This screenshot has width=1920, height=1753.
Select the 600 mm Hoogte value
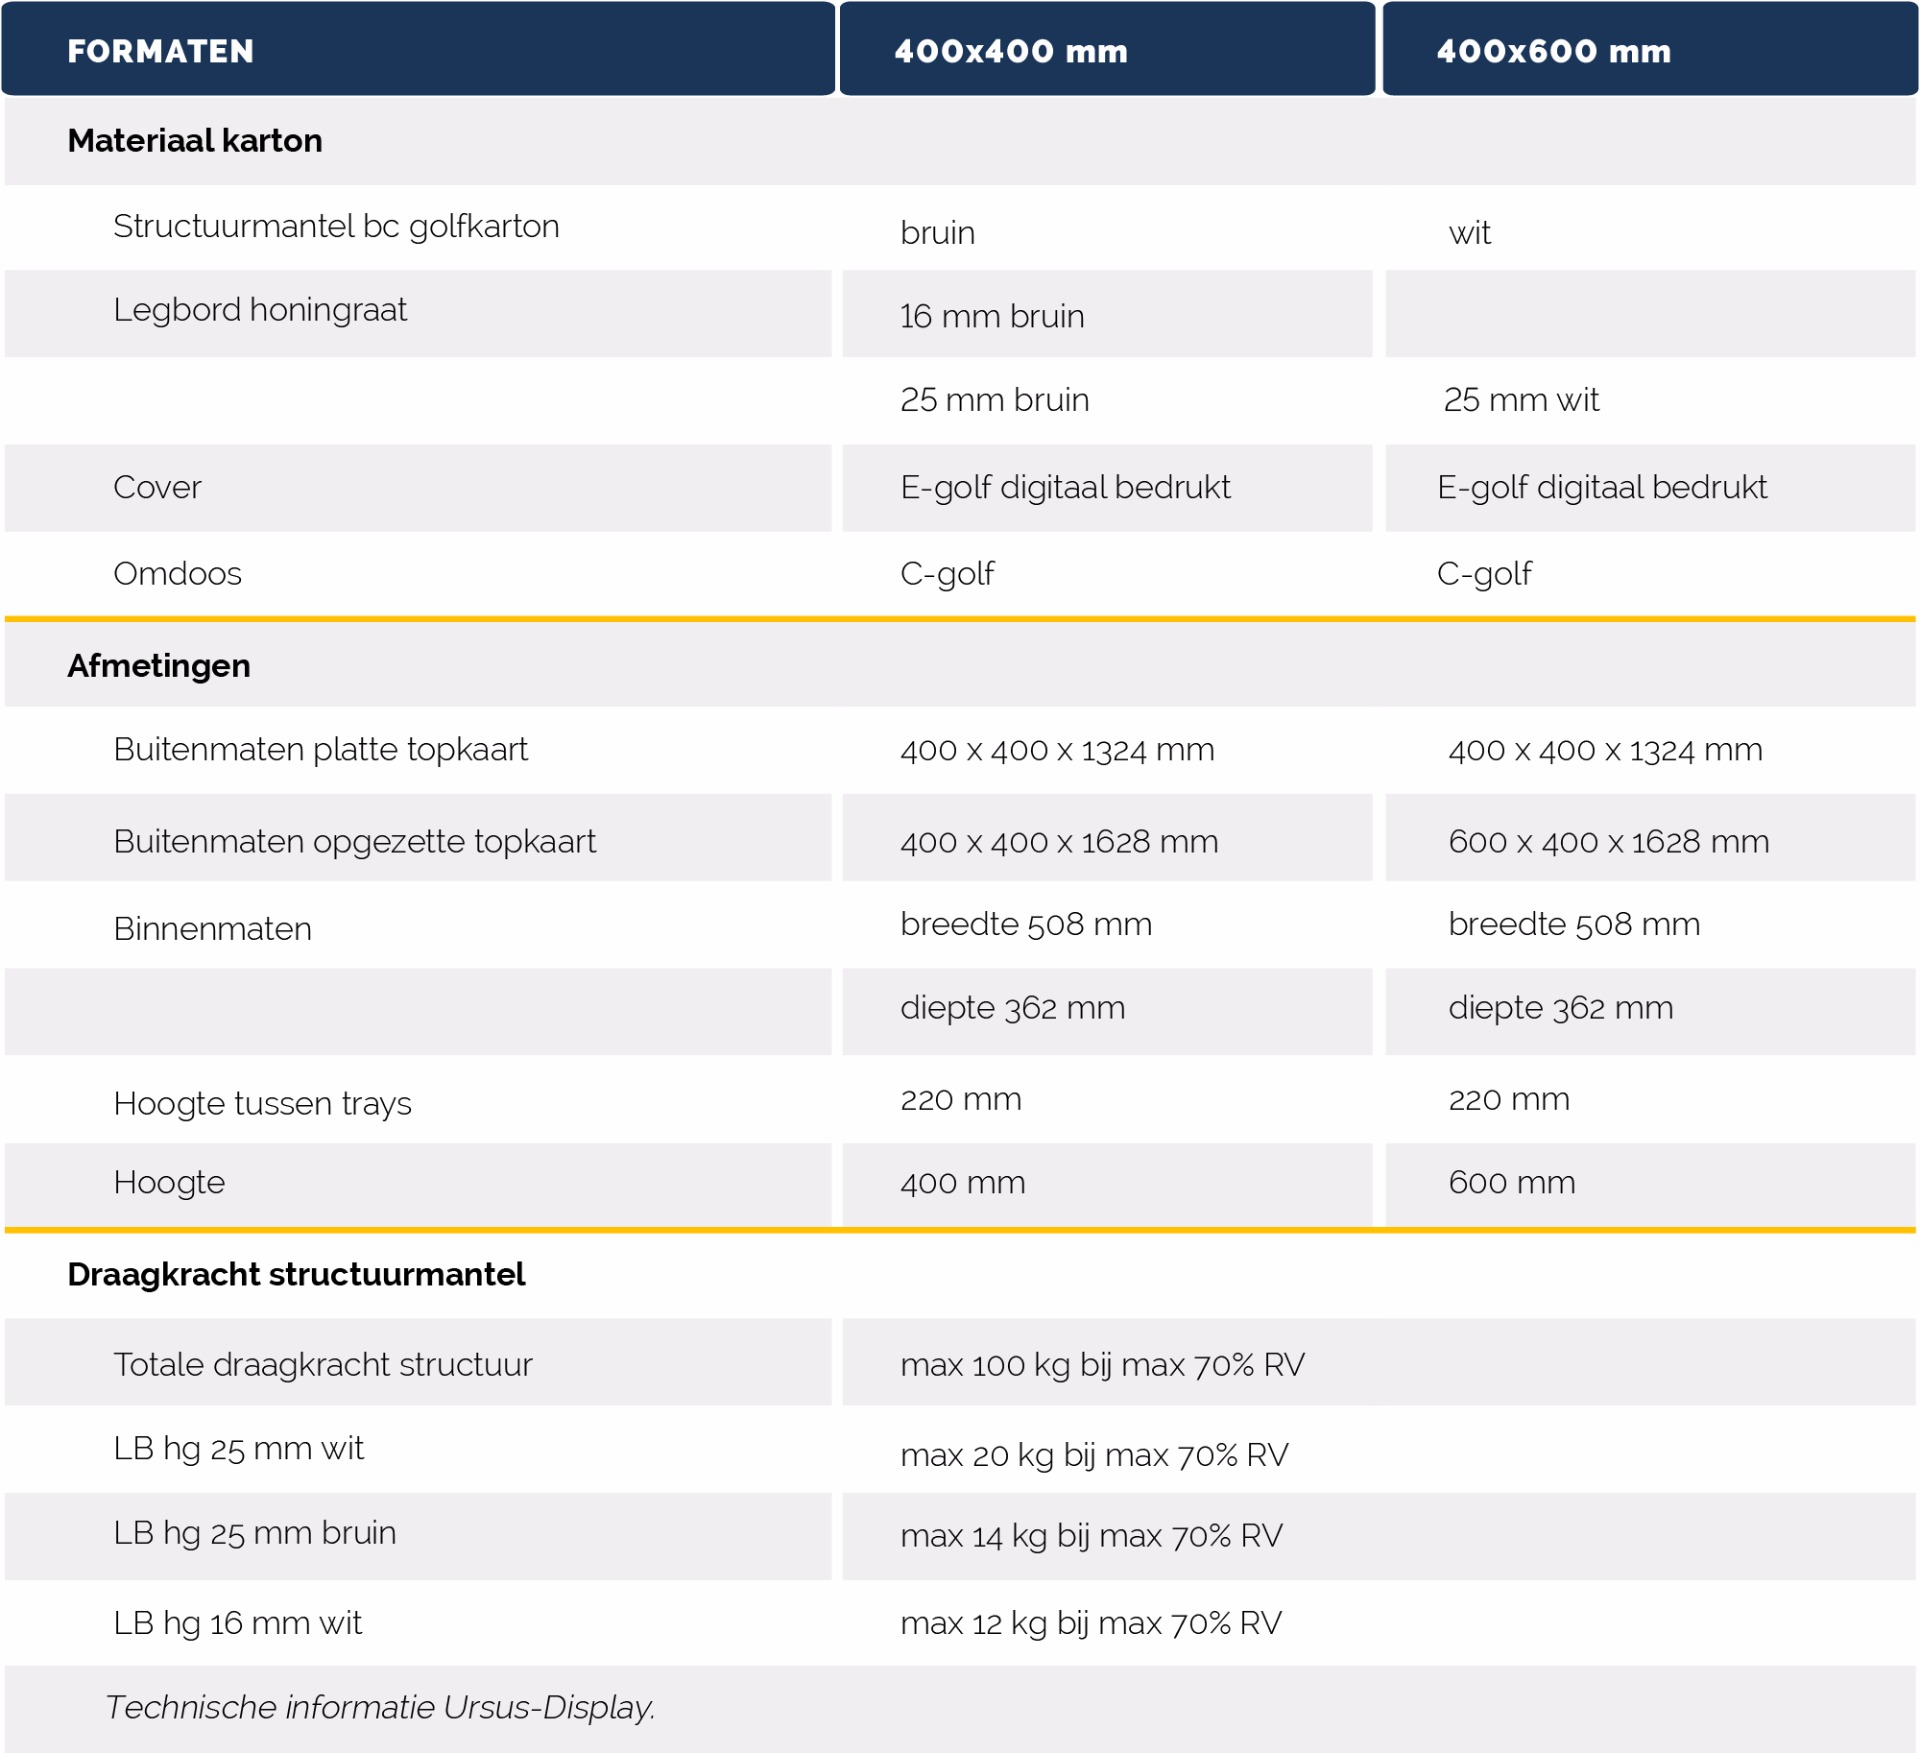pos(1511,1183)
